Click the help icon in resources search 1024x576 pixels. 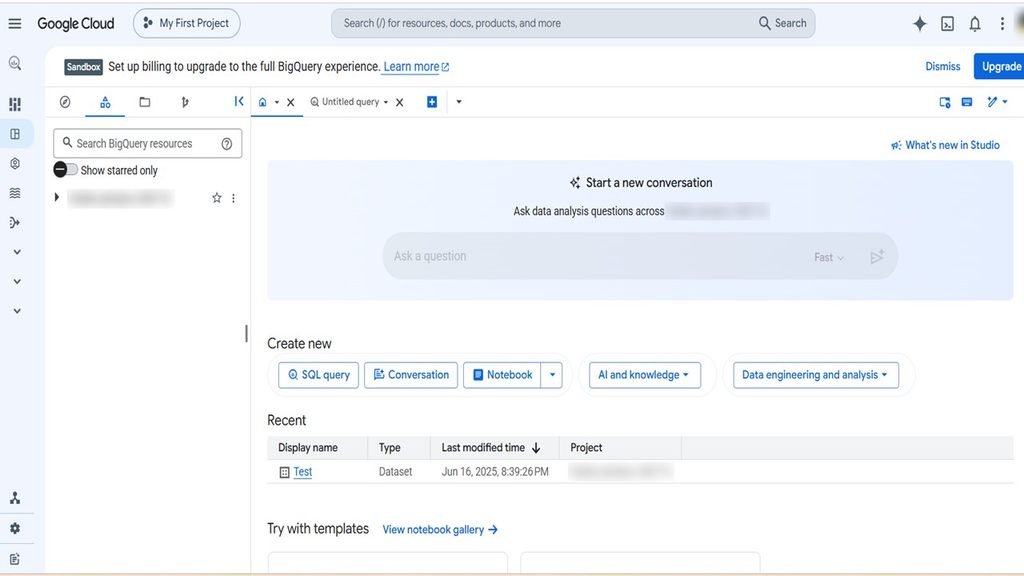pyautogui.click(x=227, y=144)
